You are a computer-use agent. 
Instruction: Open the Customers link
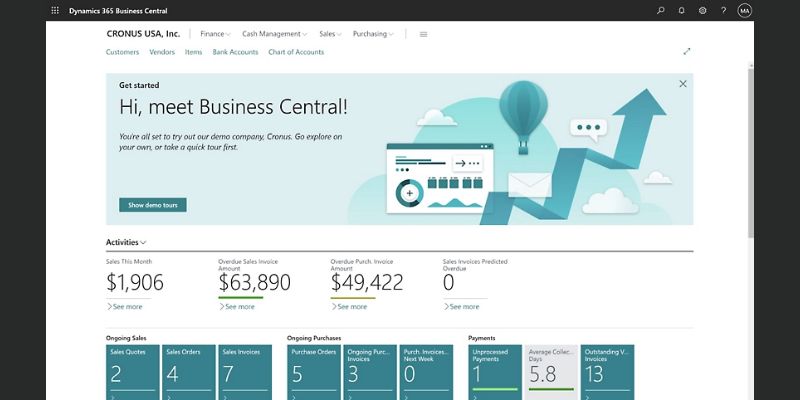point(122,52)
